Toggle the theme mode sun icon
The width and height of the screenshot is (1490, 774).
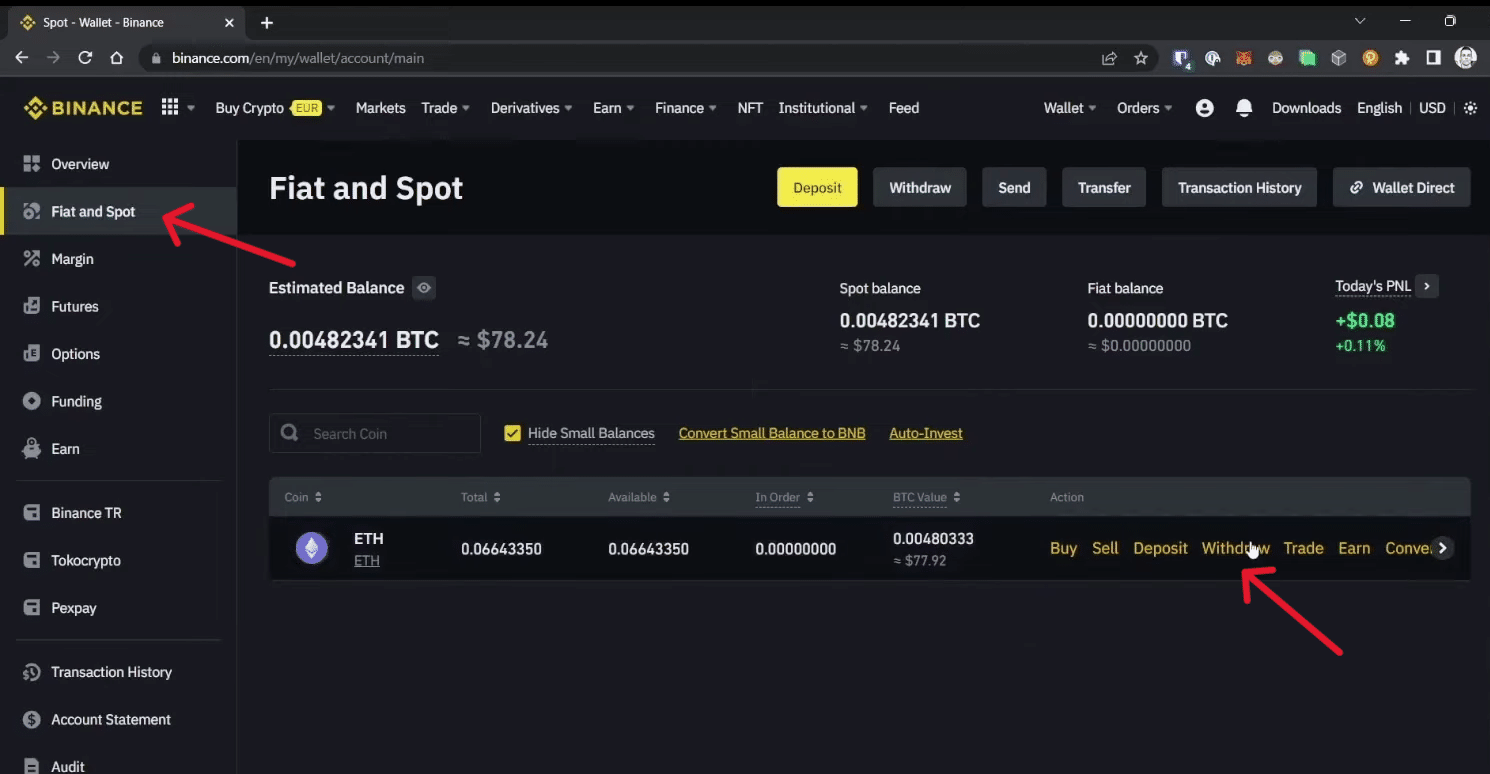(x=1470, y=108)
